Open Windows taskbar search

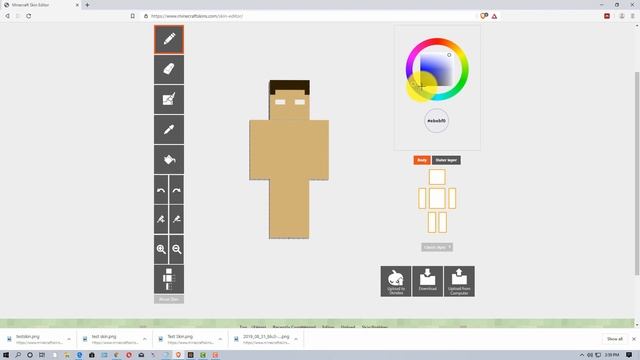coord(18,355)
